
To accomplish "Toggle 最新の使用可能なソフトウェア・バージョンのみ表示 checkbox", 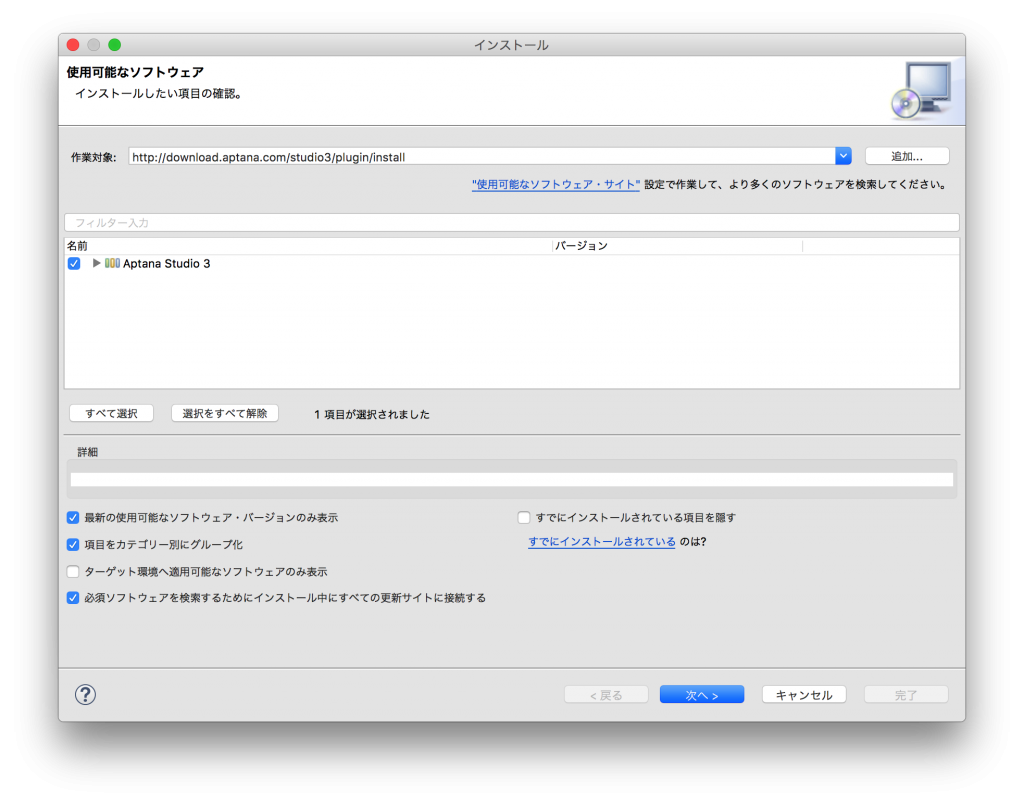I will point(73,518).
